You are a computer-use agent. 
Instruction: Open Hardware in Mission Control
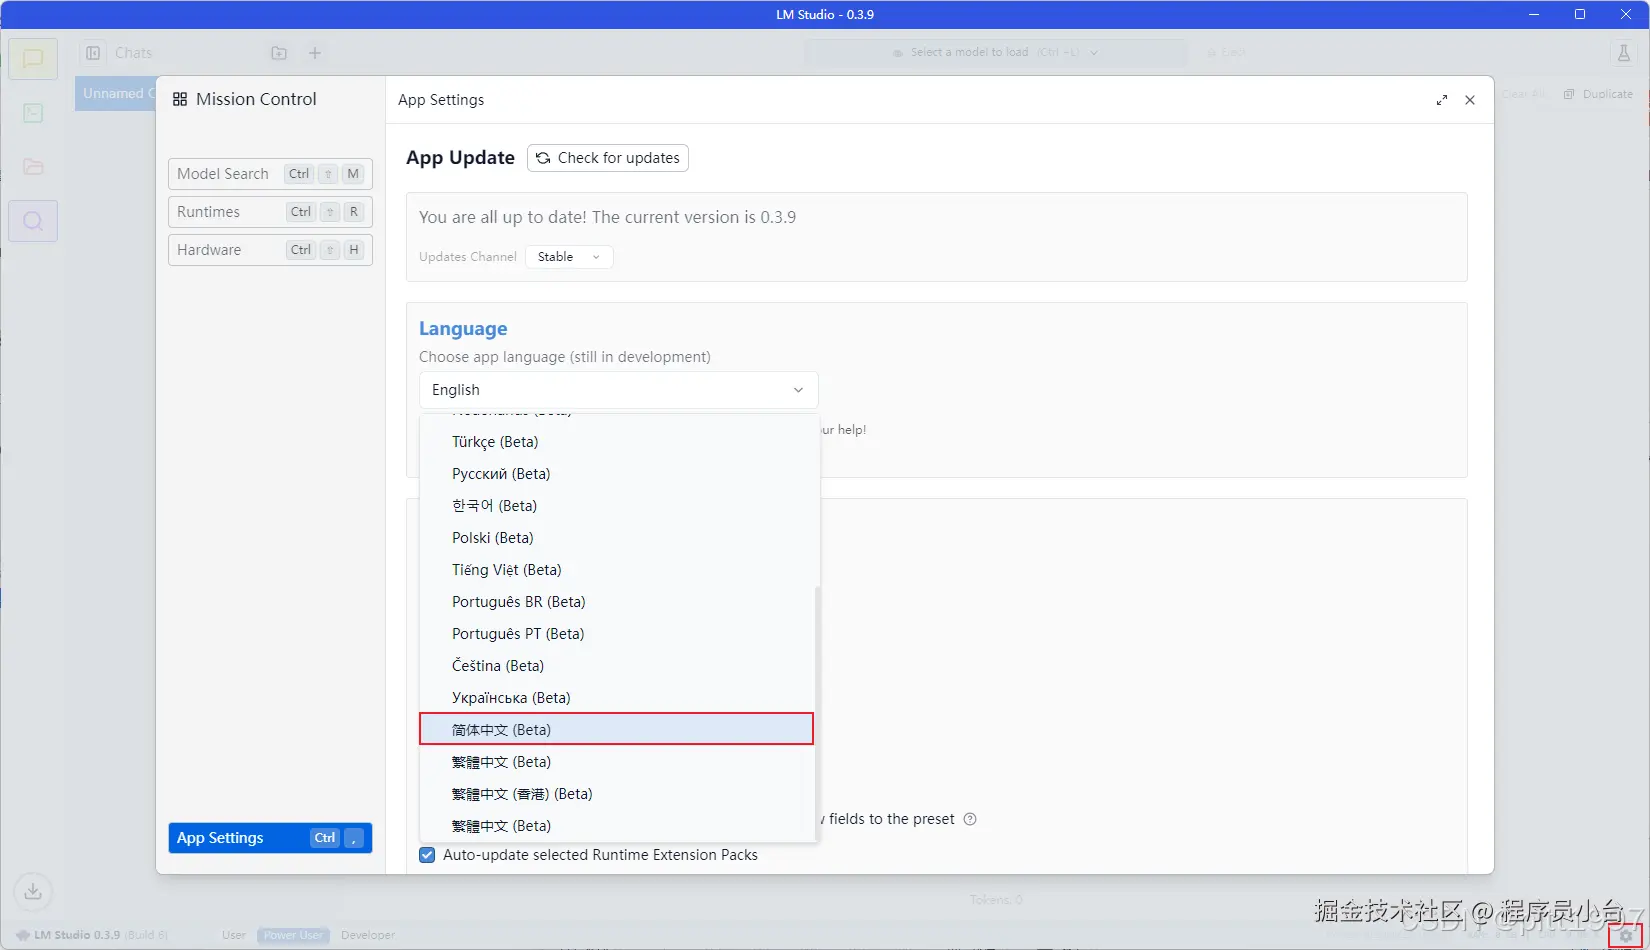tap(270, 250)
